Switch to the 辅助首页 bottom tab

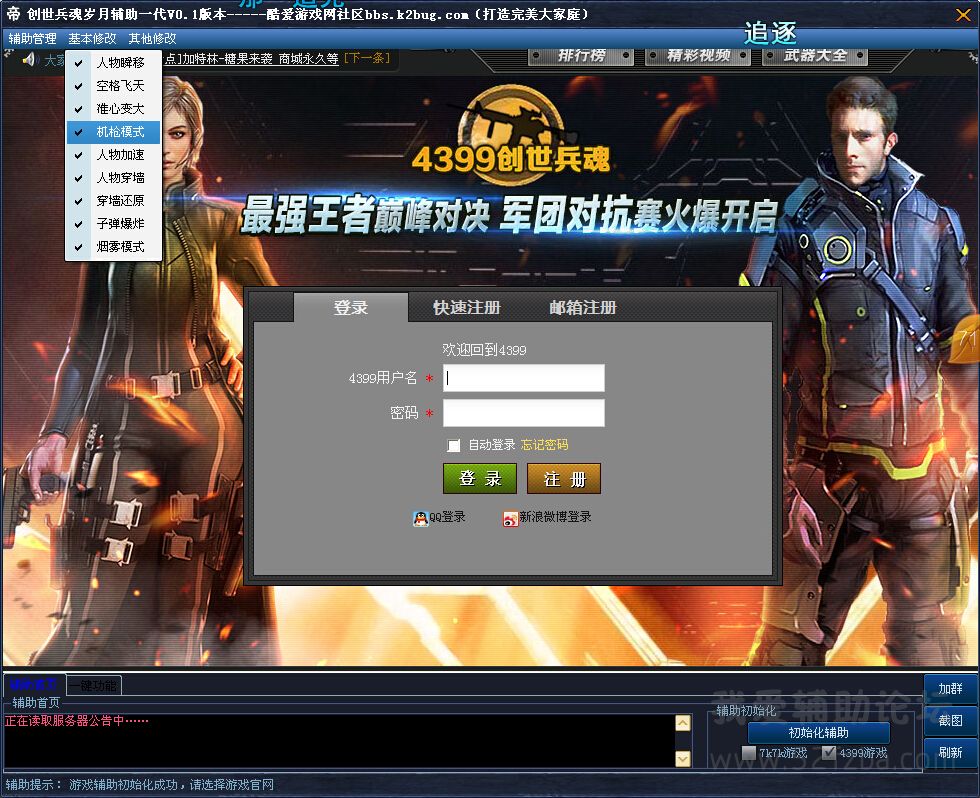click(34, 685)
